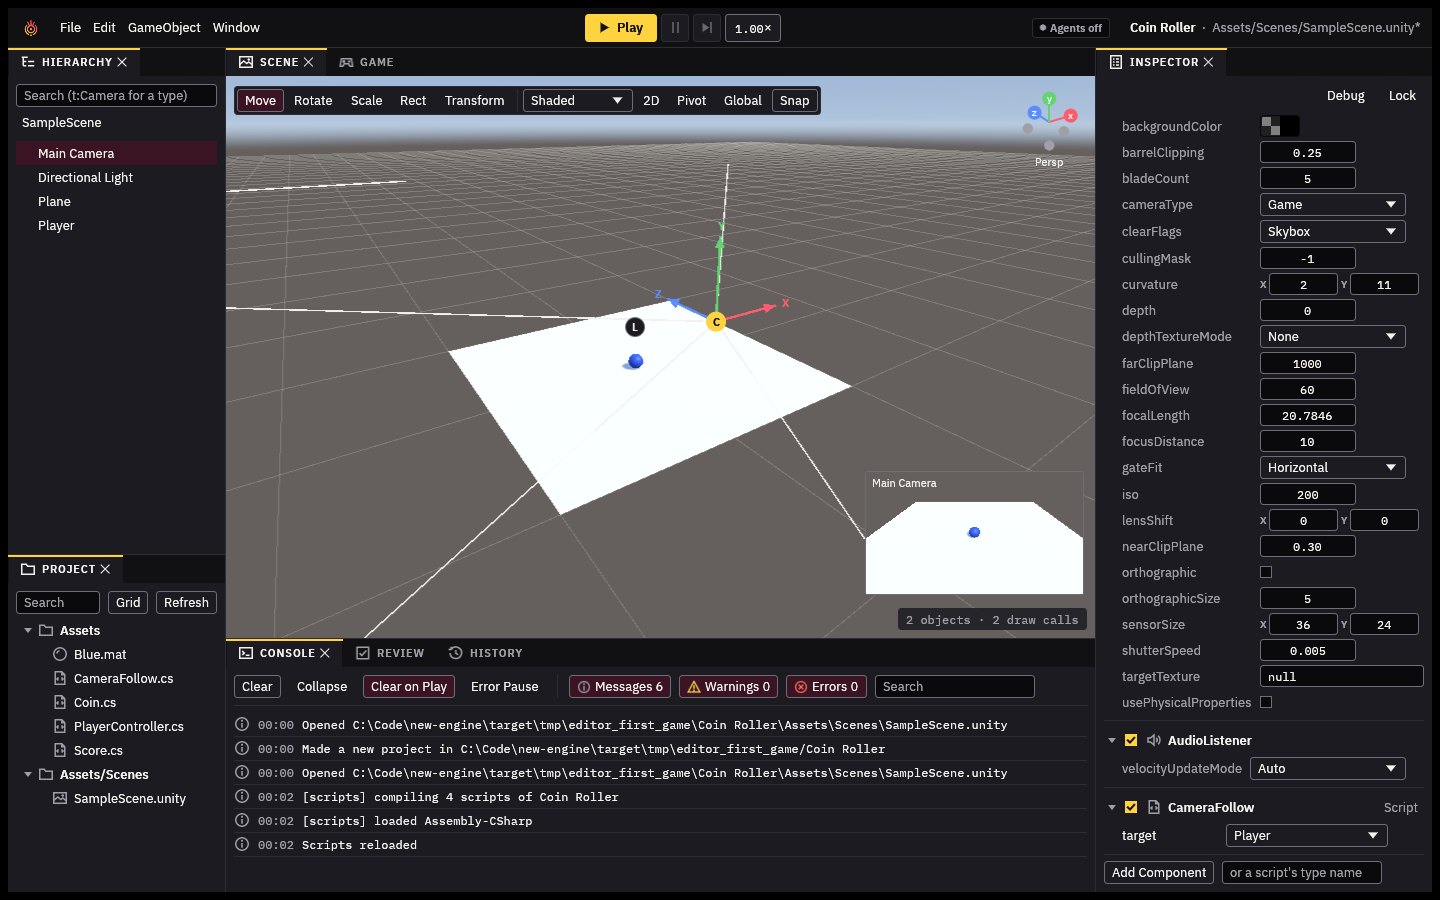Step one frame forward
The width and height of the screenshot is (1440, 900).
tap(707, 28)
